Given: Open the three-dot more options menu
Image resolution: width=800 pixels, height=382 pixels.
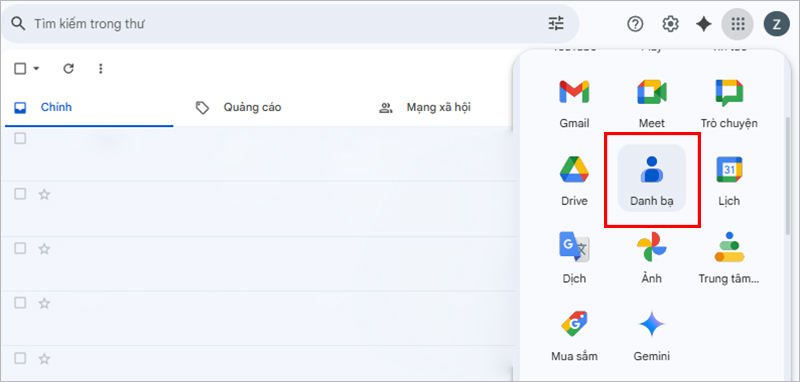Looking at the screenshot, I should pyautogui.click(x=101, y=68).
